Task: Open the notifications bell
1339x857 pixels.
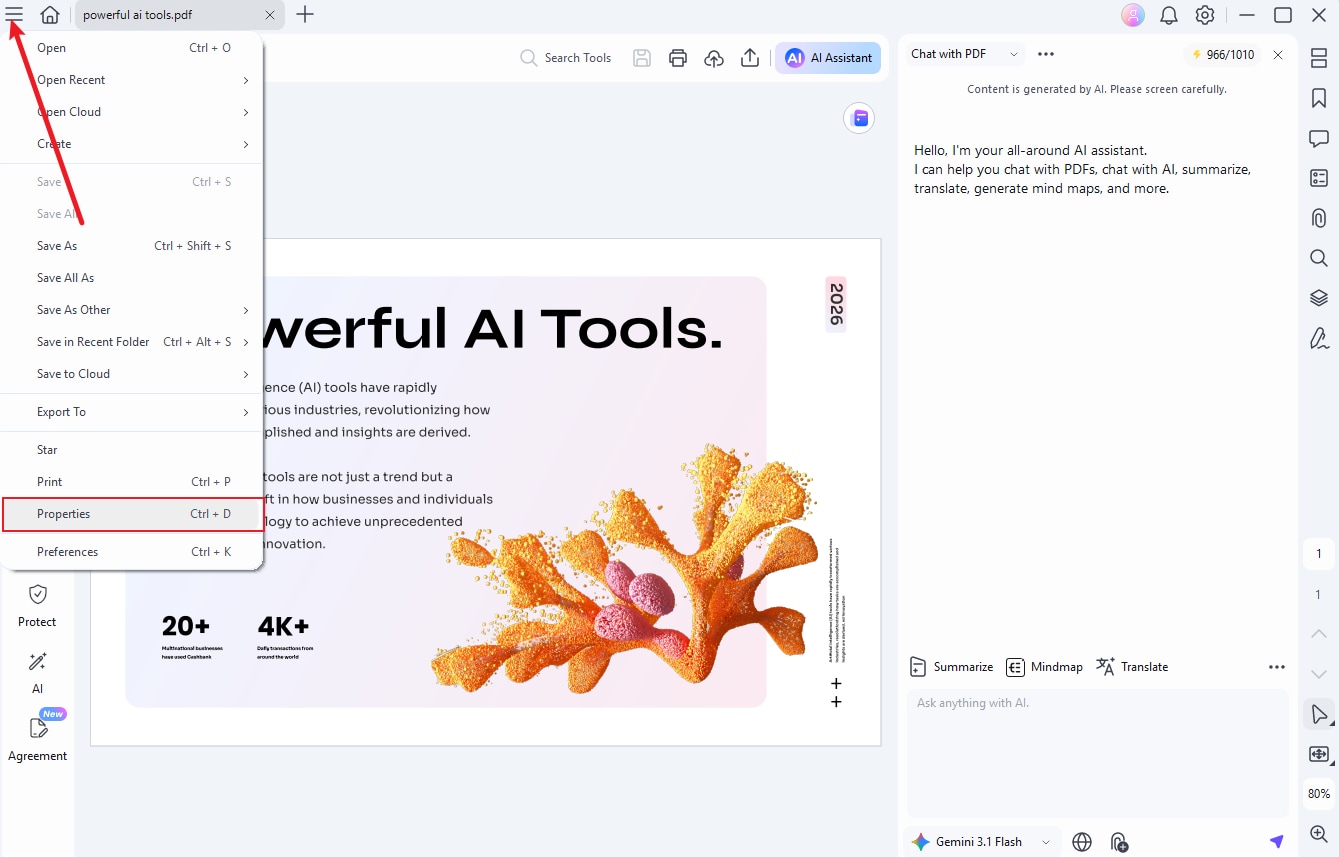Action: [1168, 15]
